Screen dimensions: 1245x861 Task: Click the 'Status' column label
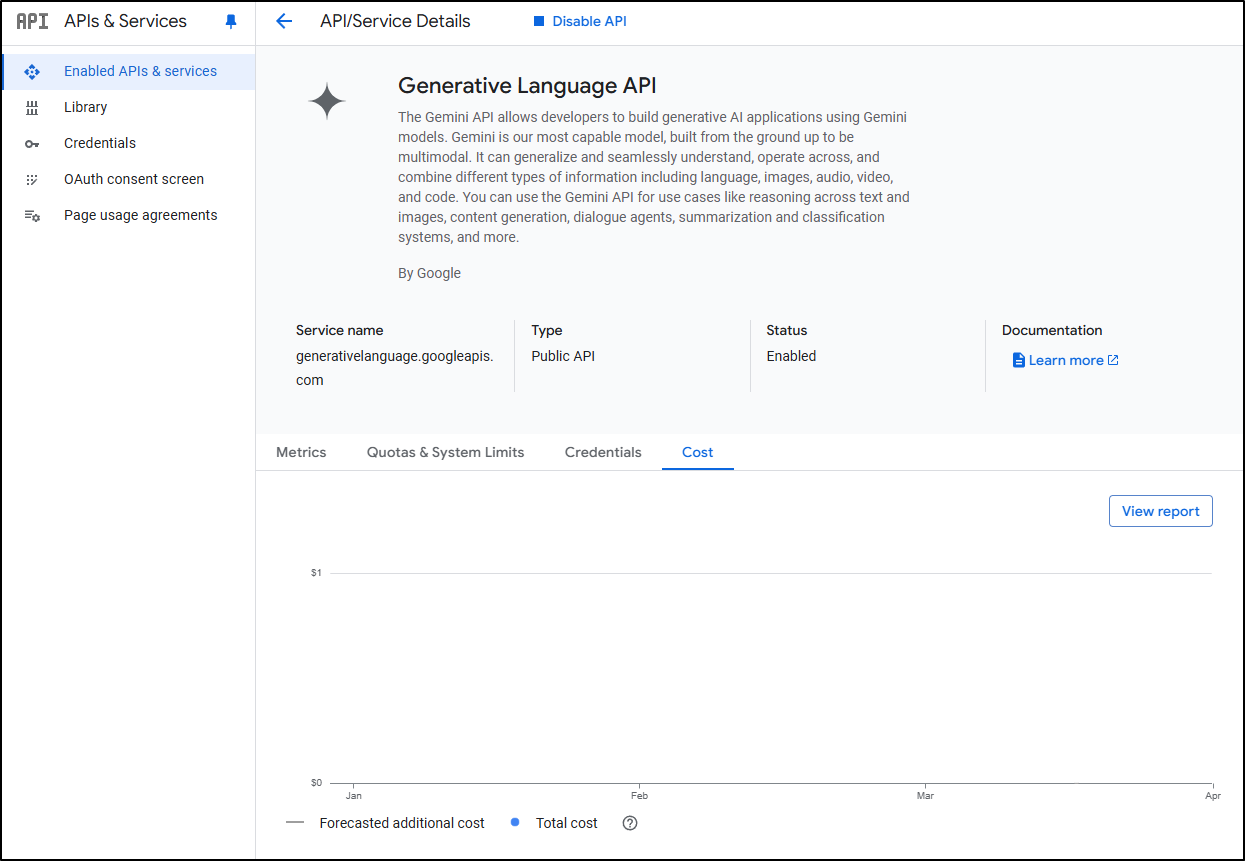click(787, 330)
